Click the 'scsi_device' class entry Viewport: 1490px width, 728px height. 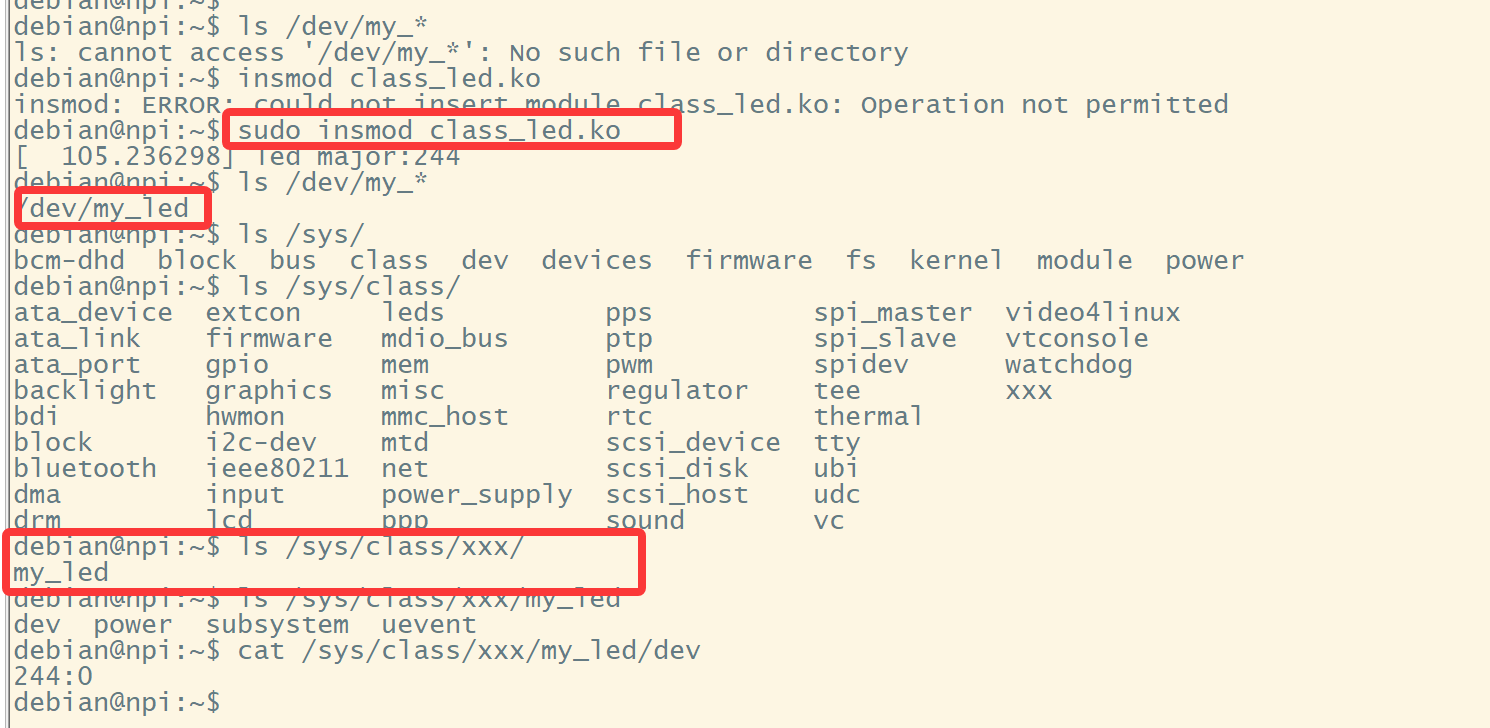693,443
